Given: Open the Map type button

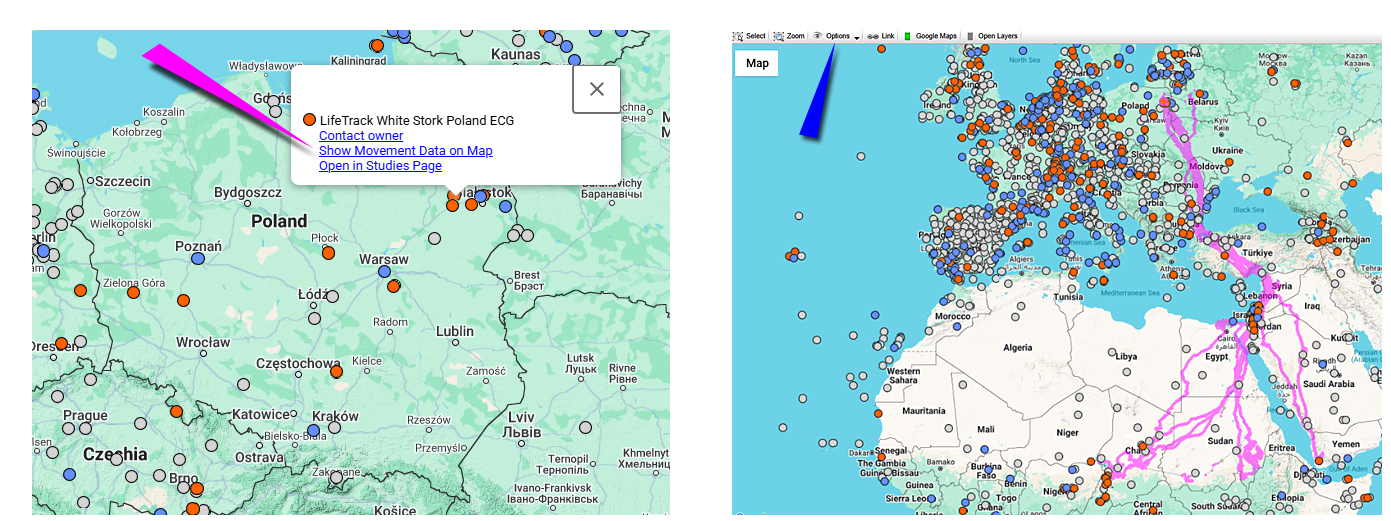Looking at the screenshot, I should [757, 63].
